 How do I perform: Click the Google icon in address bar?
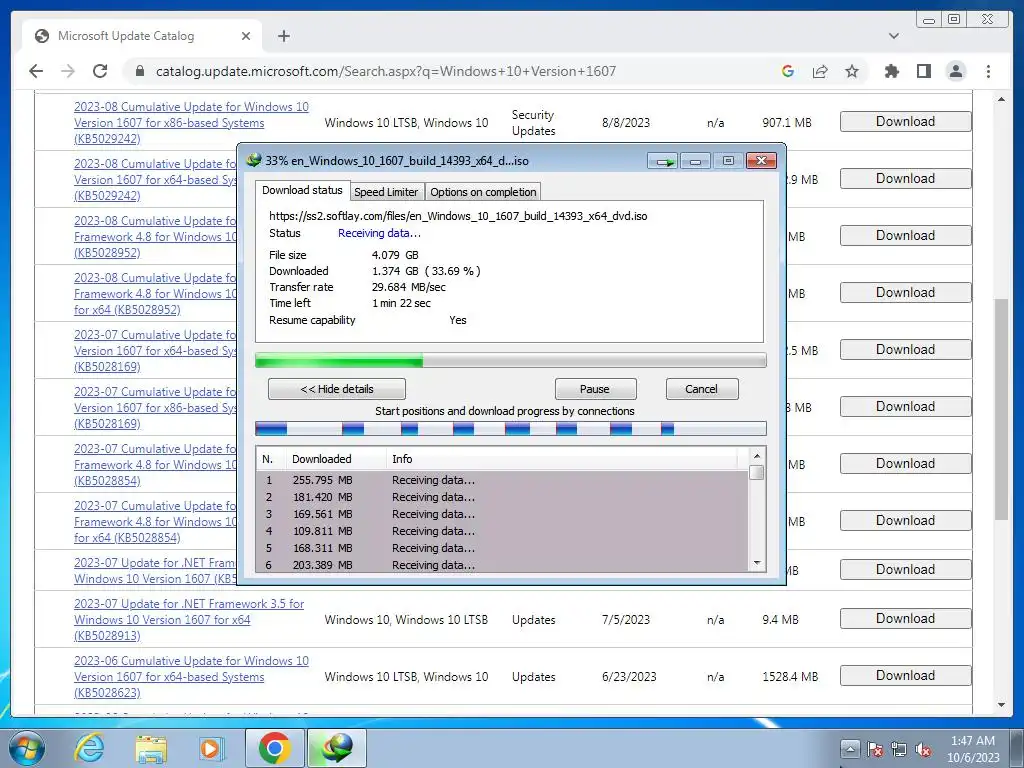tap(788, 71)
